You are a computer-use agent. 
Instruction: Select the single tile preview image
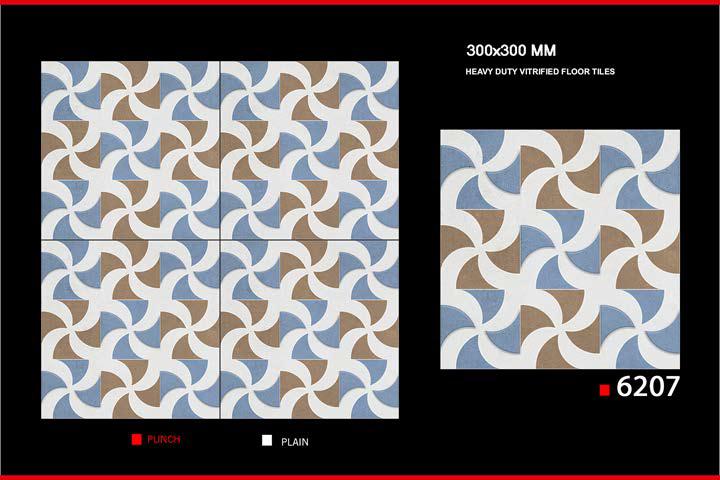pos(560,249)
